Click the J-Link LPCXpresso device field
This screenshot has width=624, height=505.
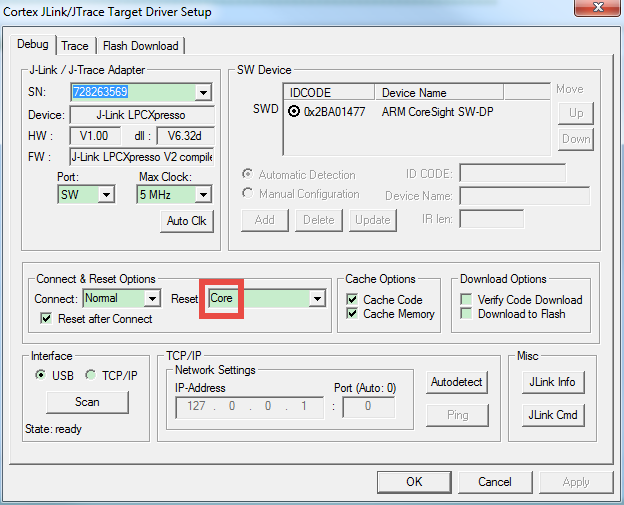coord(142,115)
